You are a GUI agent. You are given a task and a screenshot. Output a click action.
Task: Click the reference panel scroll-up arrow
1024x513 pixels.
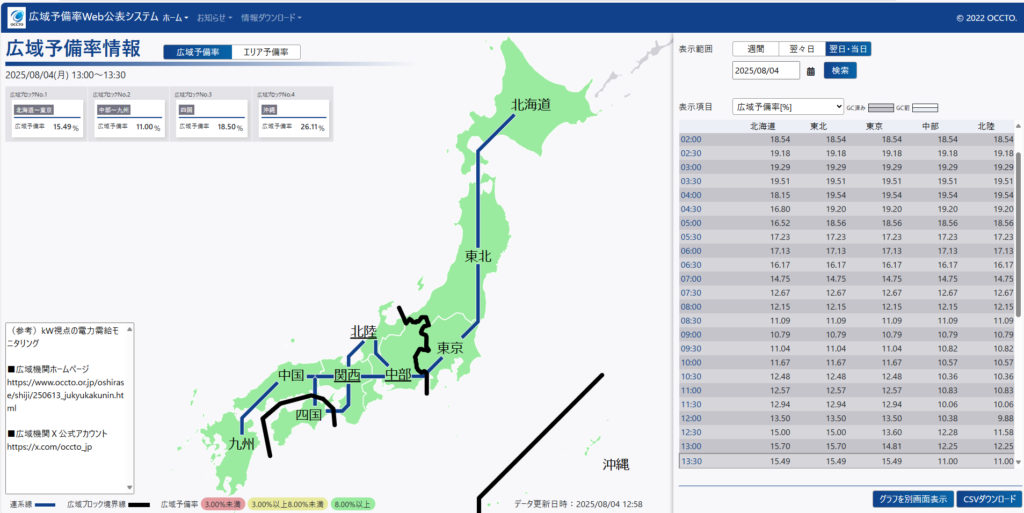click(129, 328)
